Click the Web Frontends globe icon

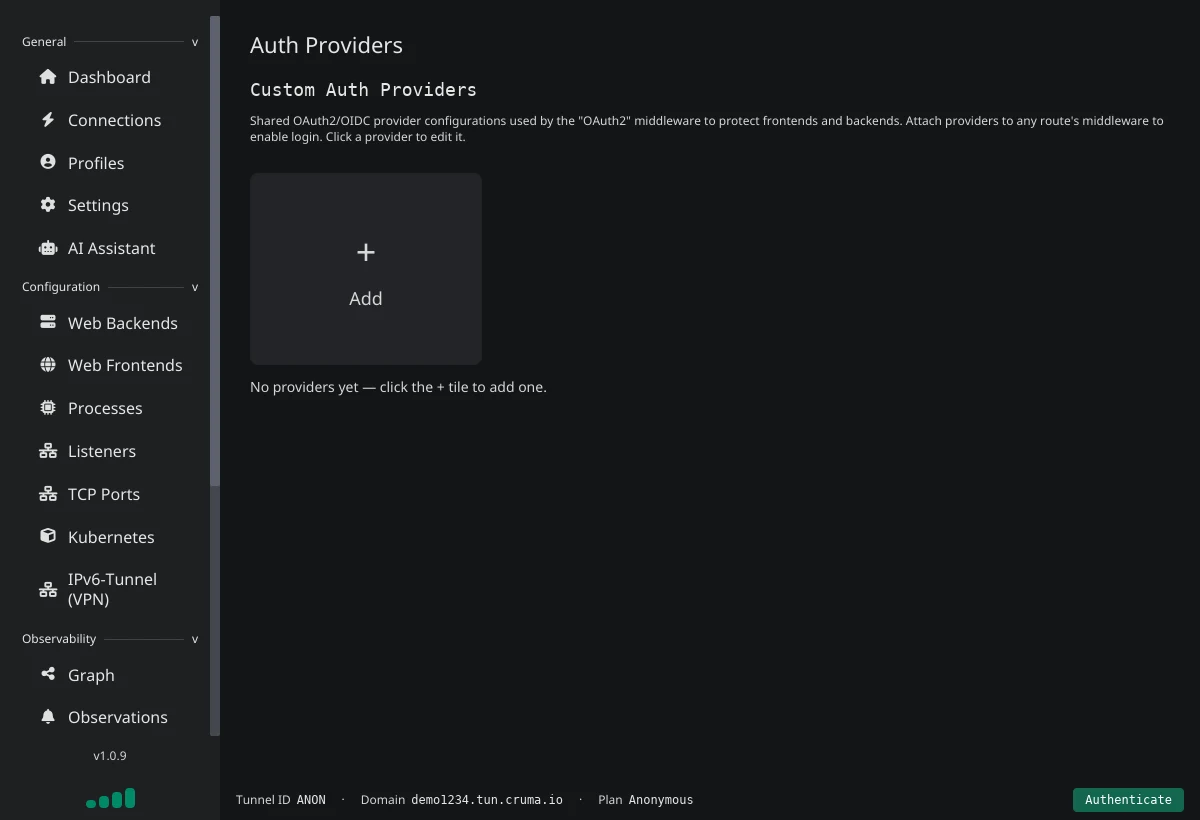48,365
